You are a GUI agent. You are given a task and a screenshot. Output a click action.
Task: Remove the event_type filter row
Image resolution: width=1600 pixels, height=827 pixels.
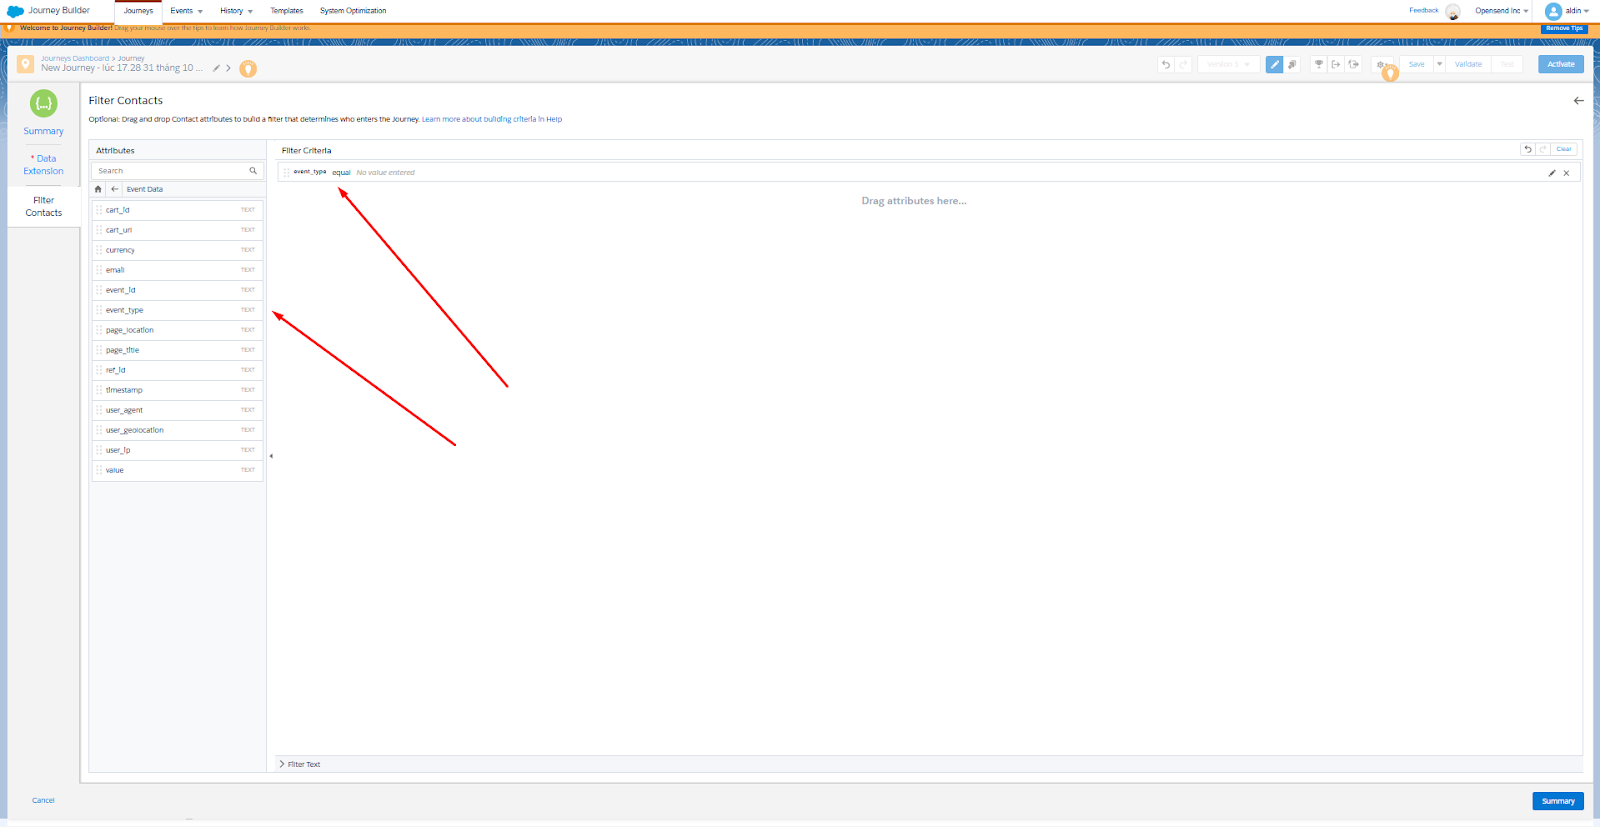(x=1566, y=173)
